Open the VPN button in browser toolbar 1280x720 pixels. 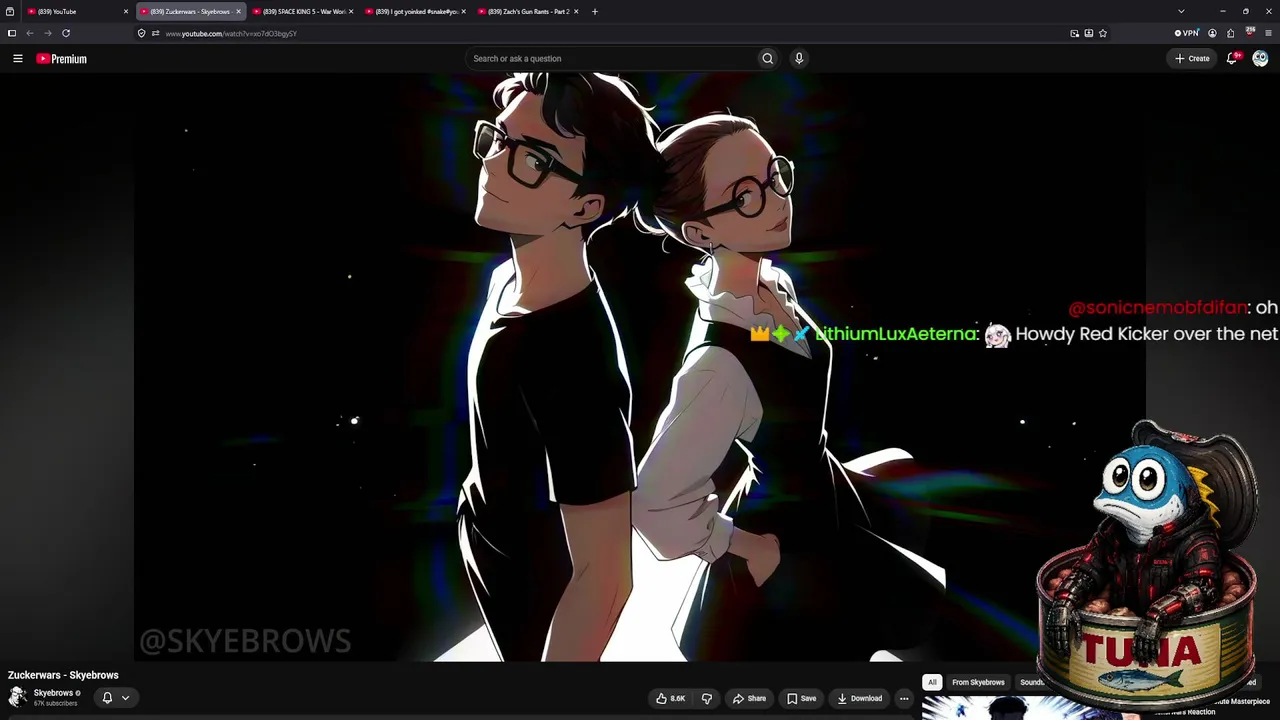[x=1187, y=33]
